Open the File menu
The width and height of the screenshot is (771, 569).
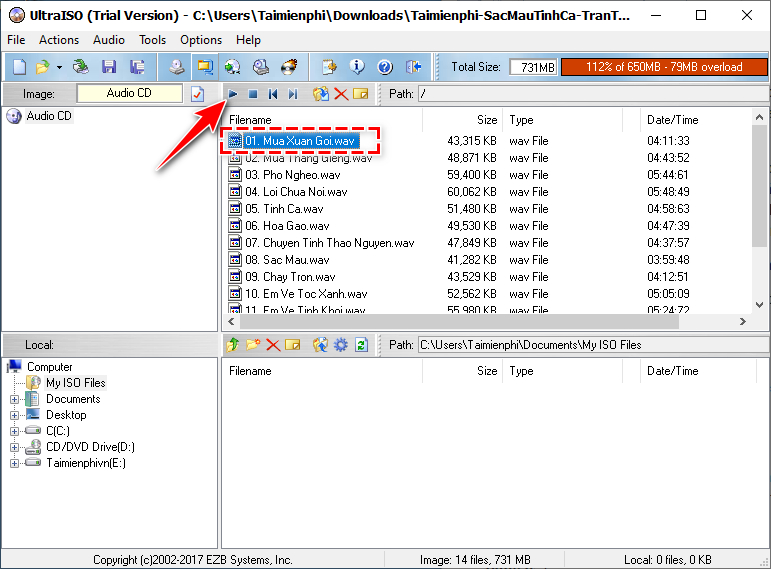16,40
